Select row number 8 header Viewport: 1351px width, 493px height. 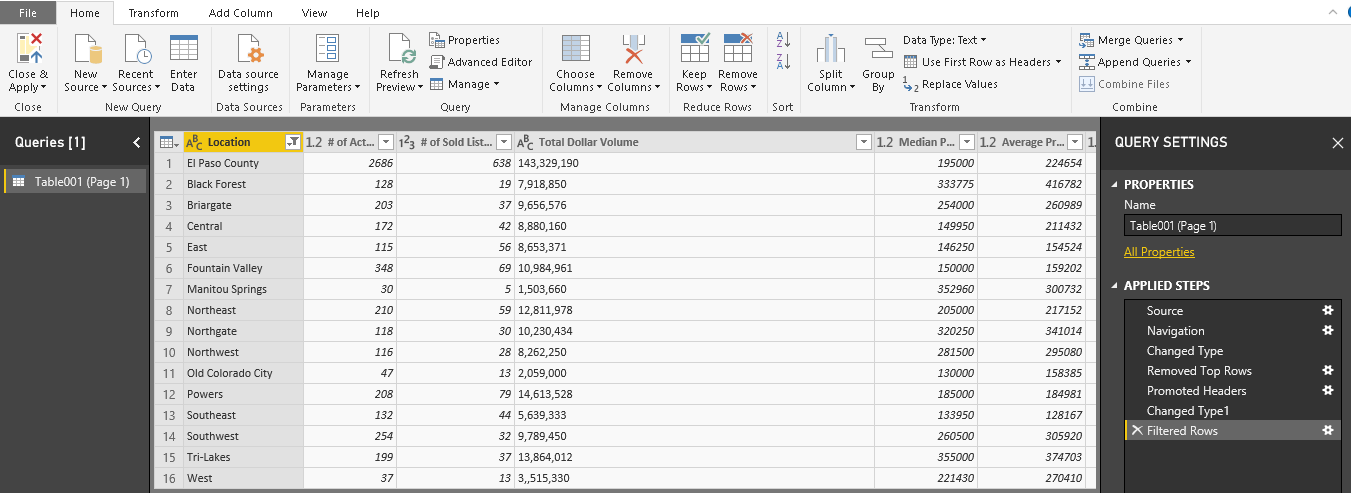point(169,310)
